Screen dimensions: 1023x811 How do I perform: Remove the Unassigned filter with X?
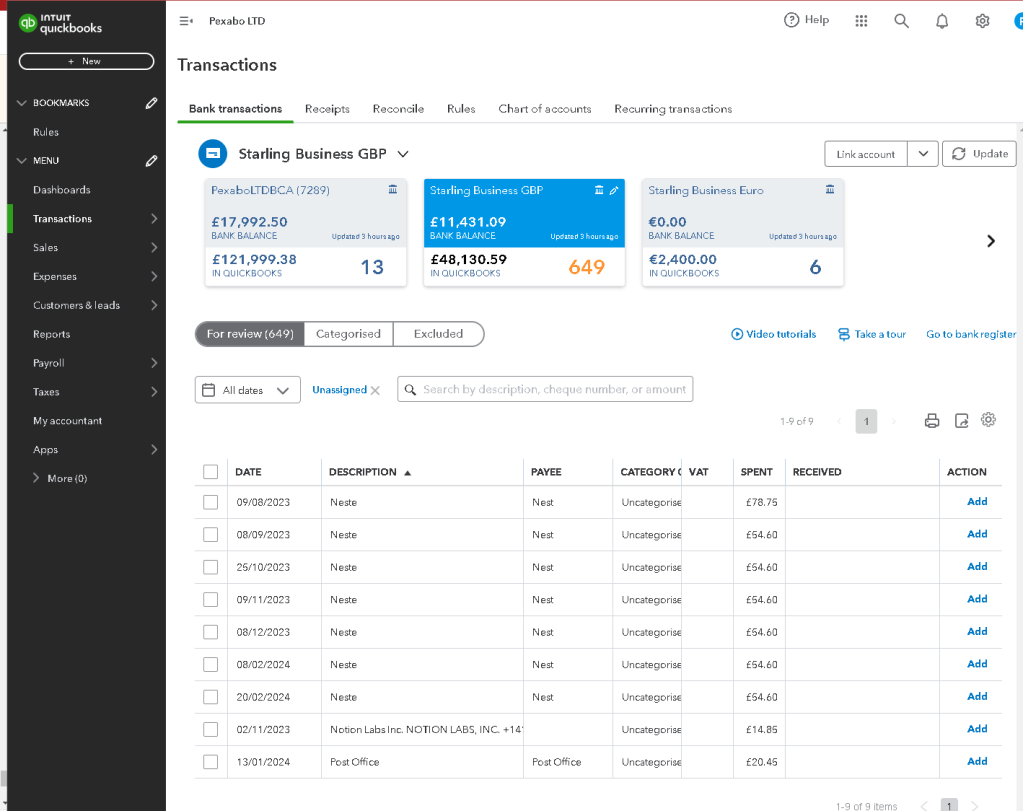click(x=375, y=390)
